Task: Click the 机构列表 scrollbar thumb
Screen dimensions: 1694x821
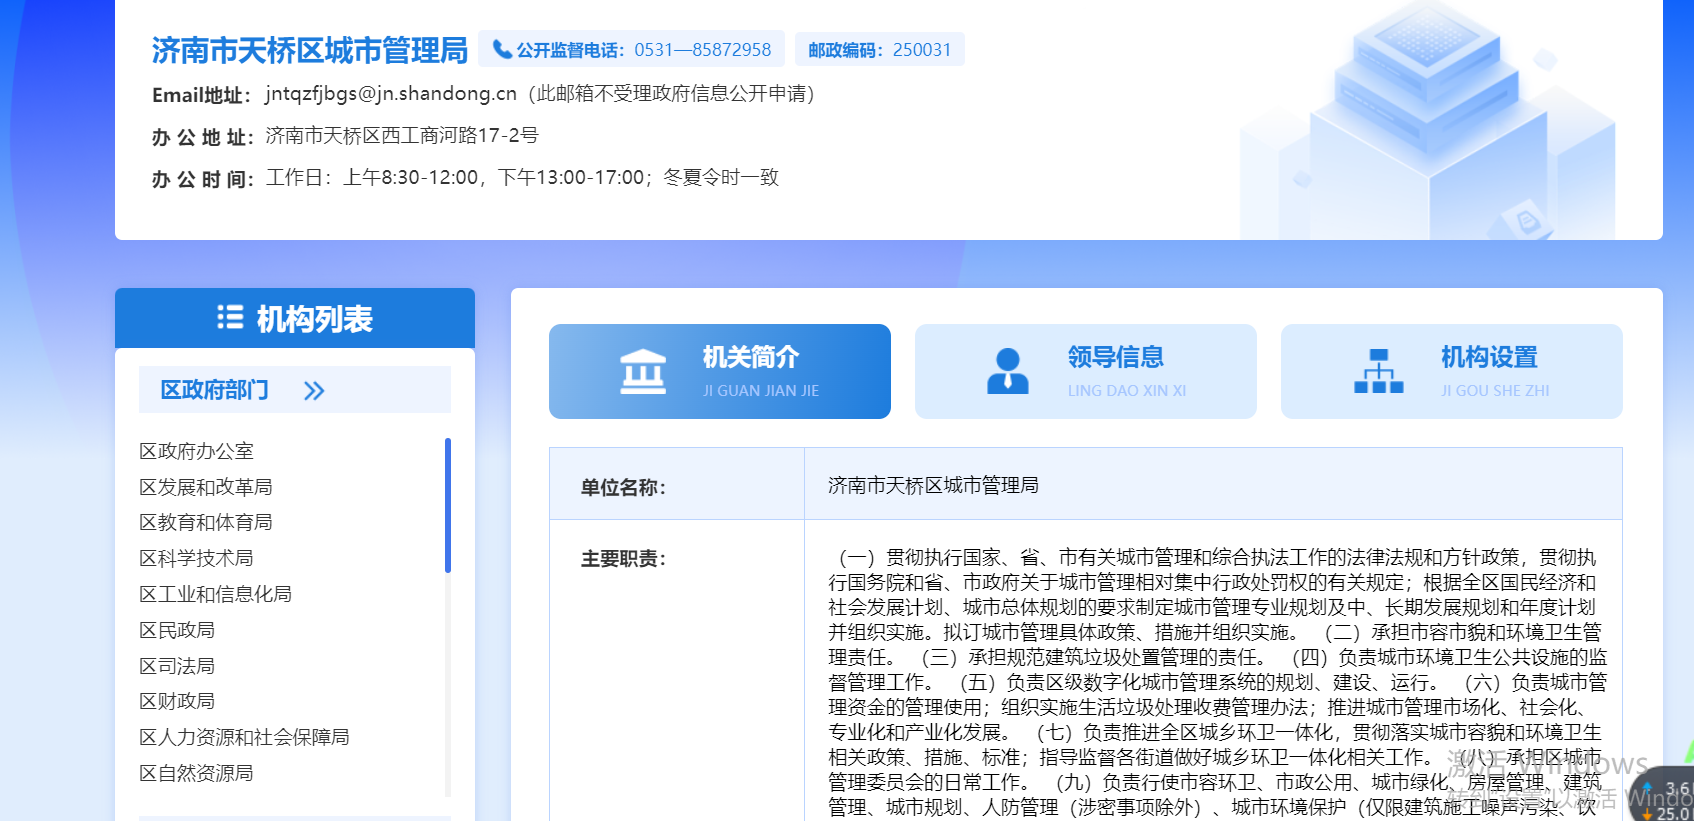Action: click(x=448, y=505)
